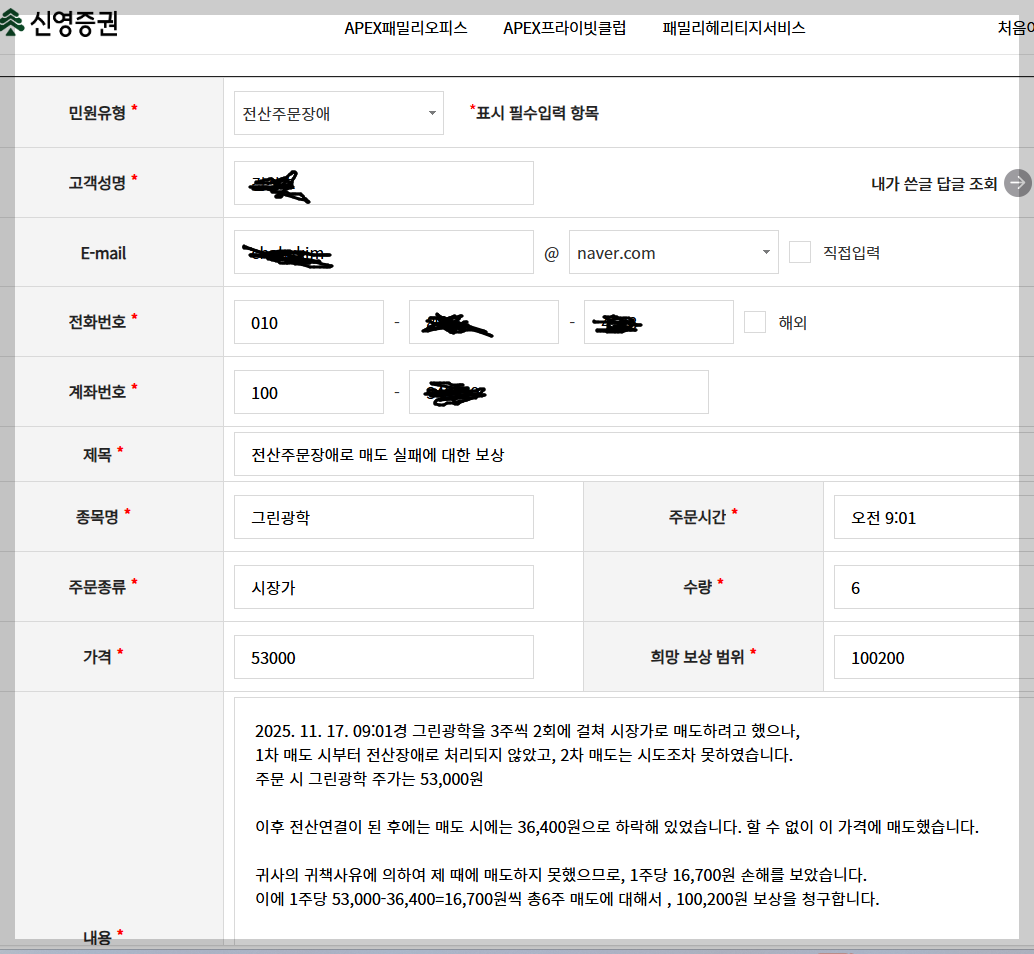Click the email username input field
This screenshot has height=954, width=1034.
point(383,252)
